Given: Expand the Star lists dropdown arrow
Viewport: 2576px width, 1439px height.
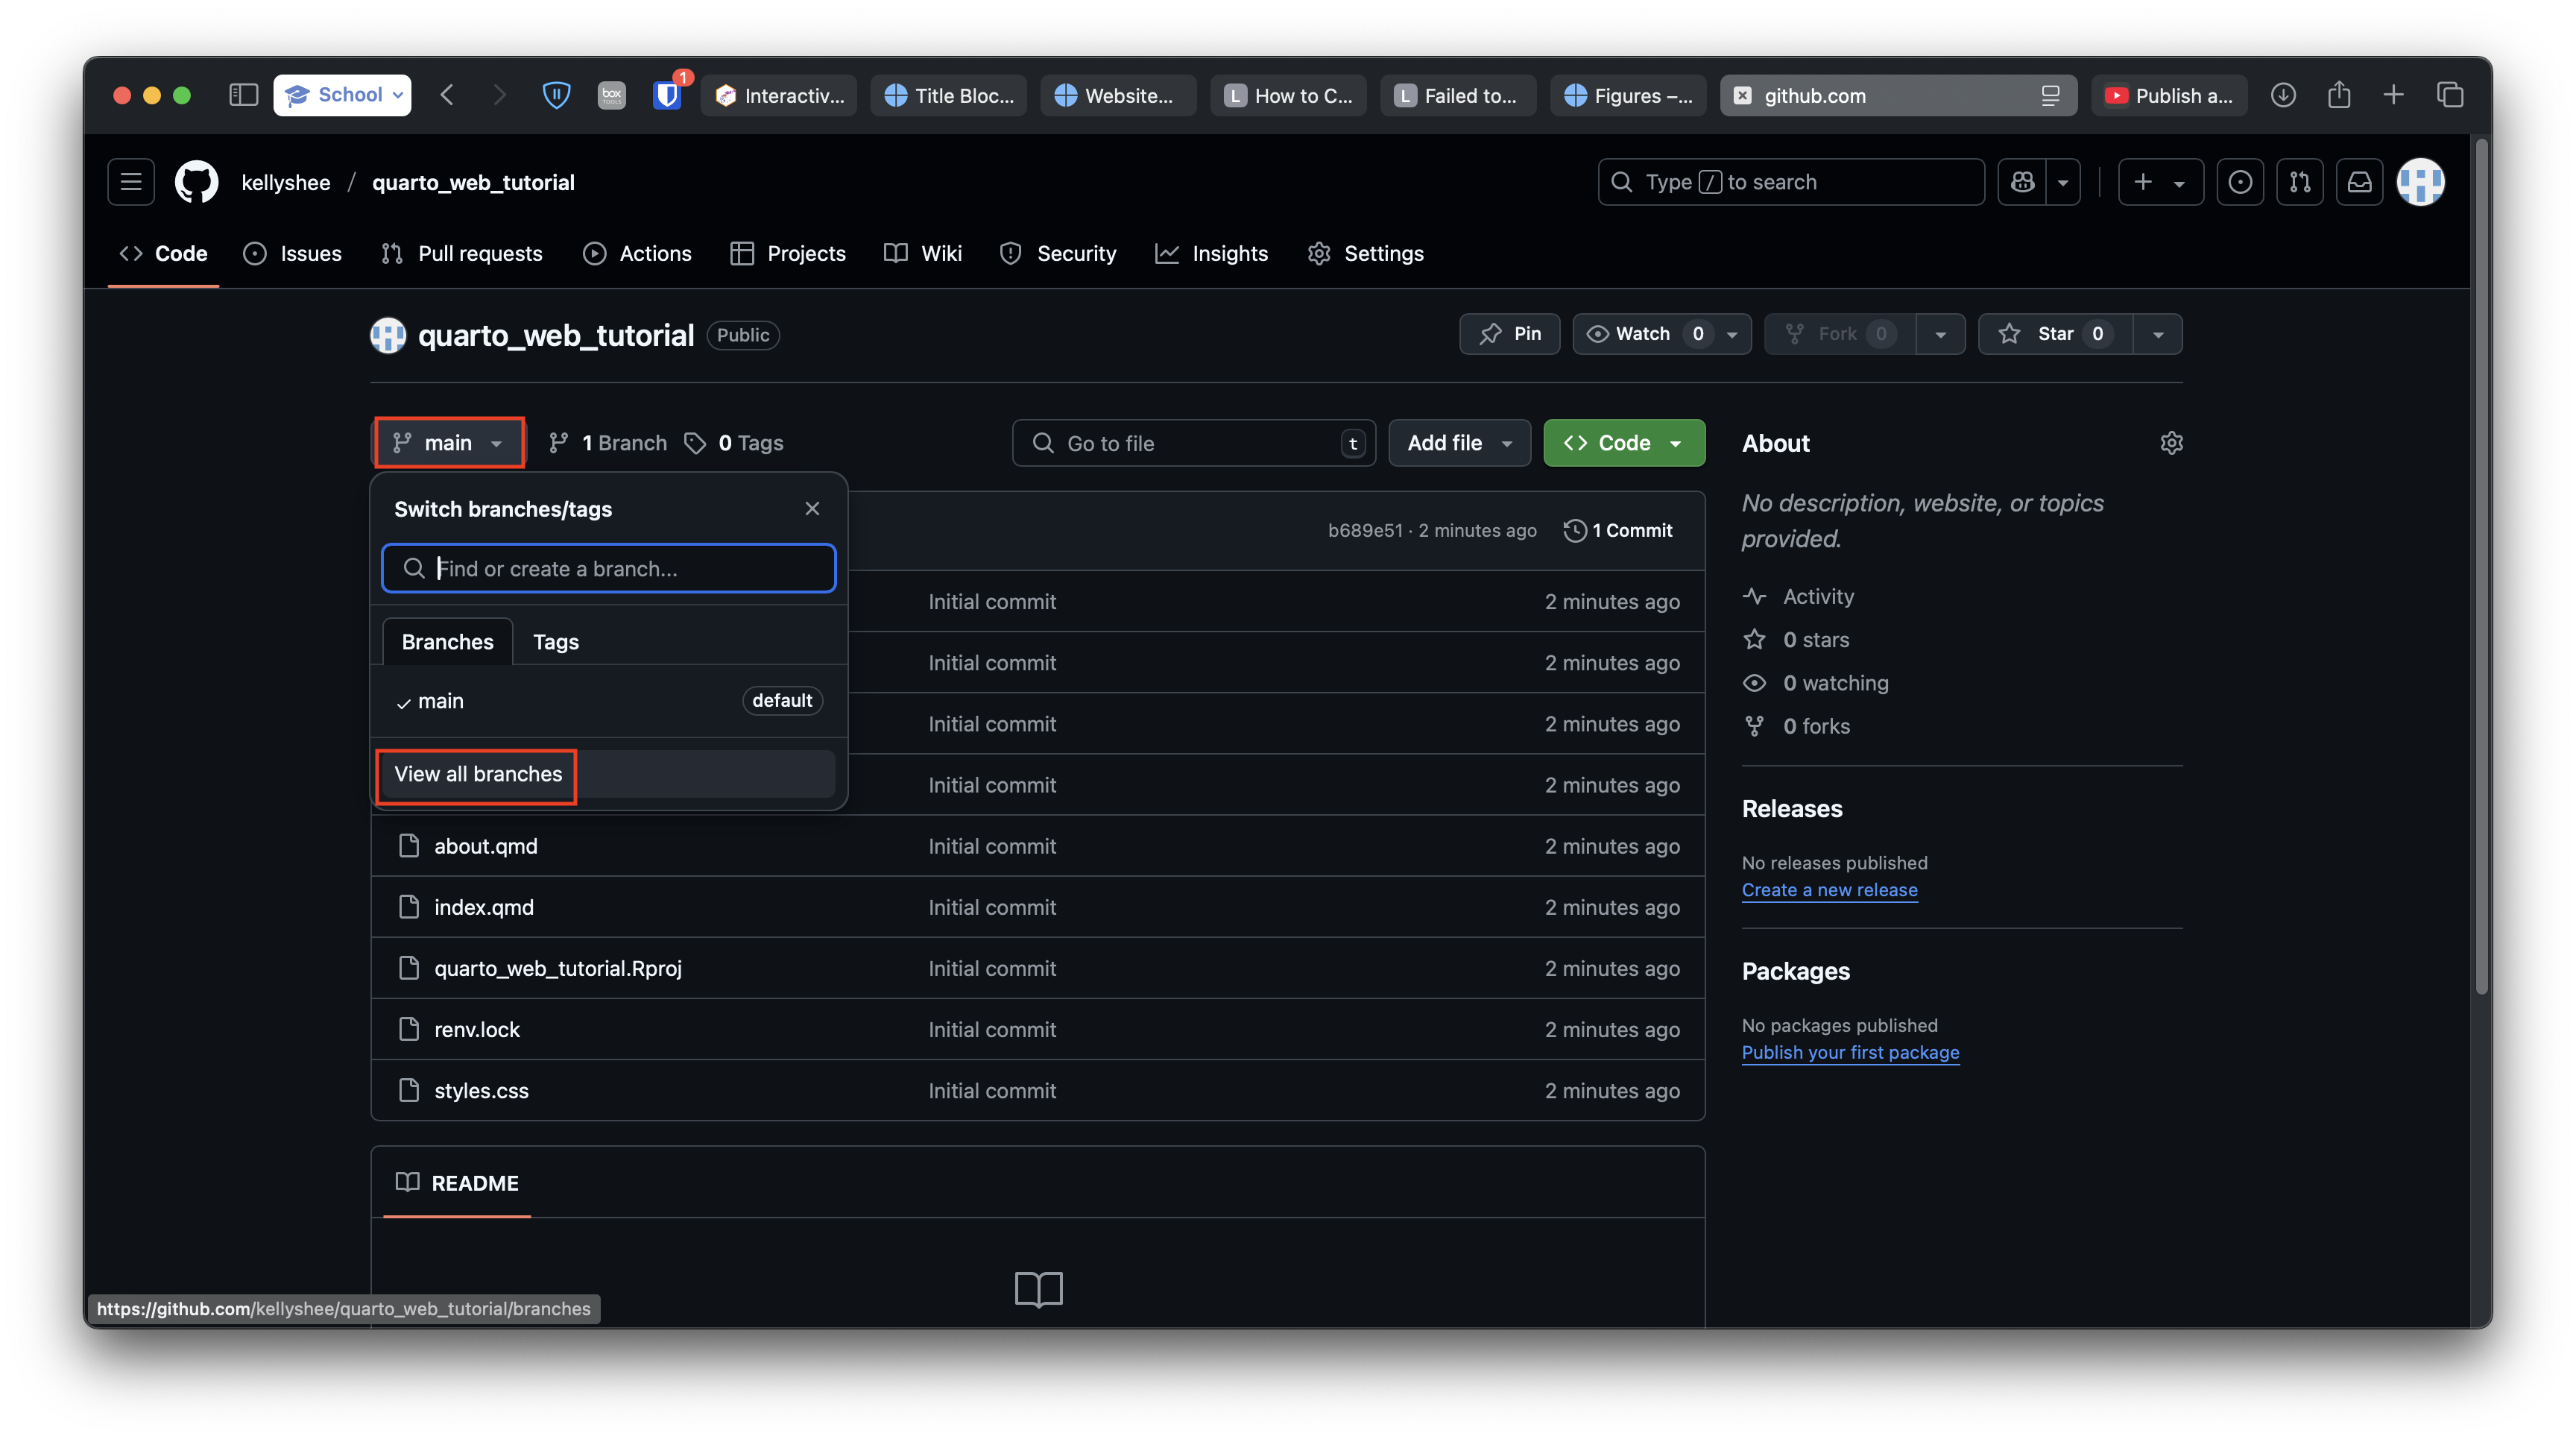Looking at the screenshot, I should 2158,334.
